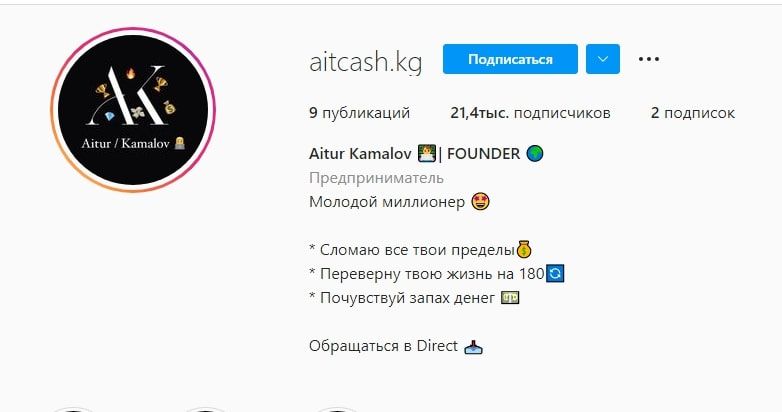Click the blue diamond emoji in avatar logo
782x412 pixels.
pyautogui.click(x=110, y=117)
